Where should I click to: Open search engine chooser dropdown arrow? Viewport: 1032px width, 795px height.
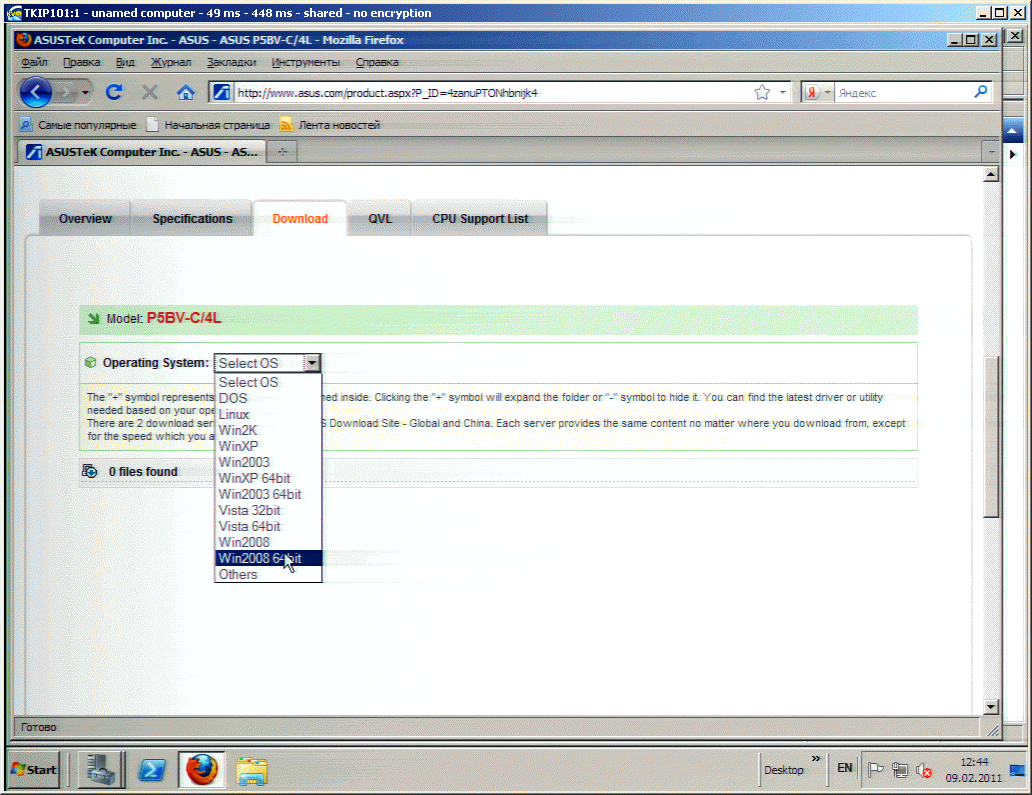[x=828, y=92]
